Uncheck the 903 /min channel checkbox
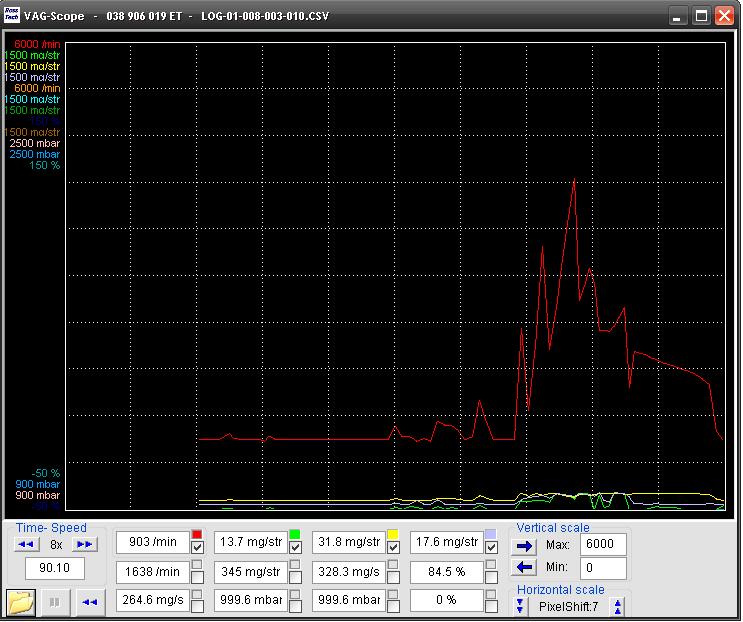Viewport: 743px width, 622px height. 197,548
